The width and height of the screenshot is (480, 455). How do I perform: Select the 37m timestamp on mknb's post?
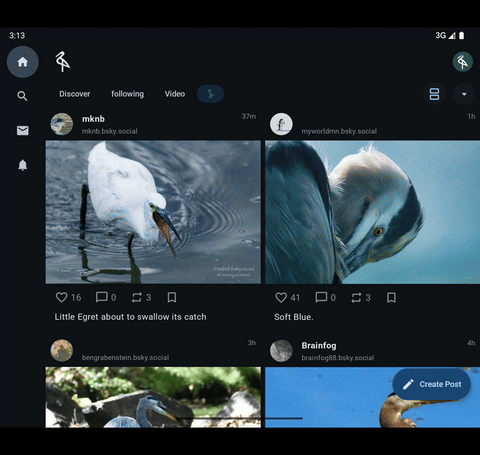pyautogui.click(x=249, y=116)
